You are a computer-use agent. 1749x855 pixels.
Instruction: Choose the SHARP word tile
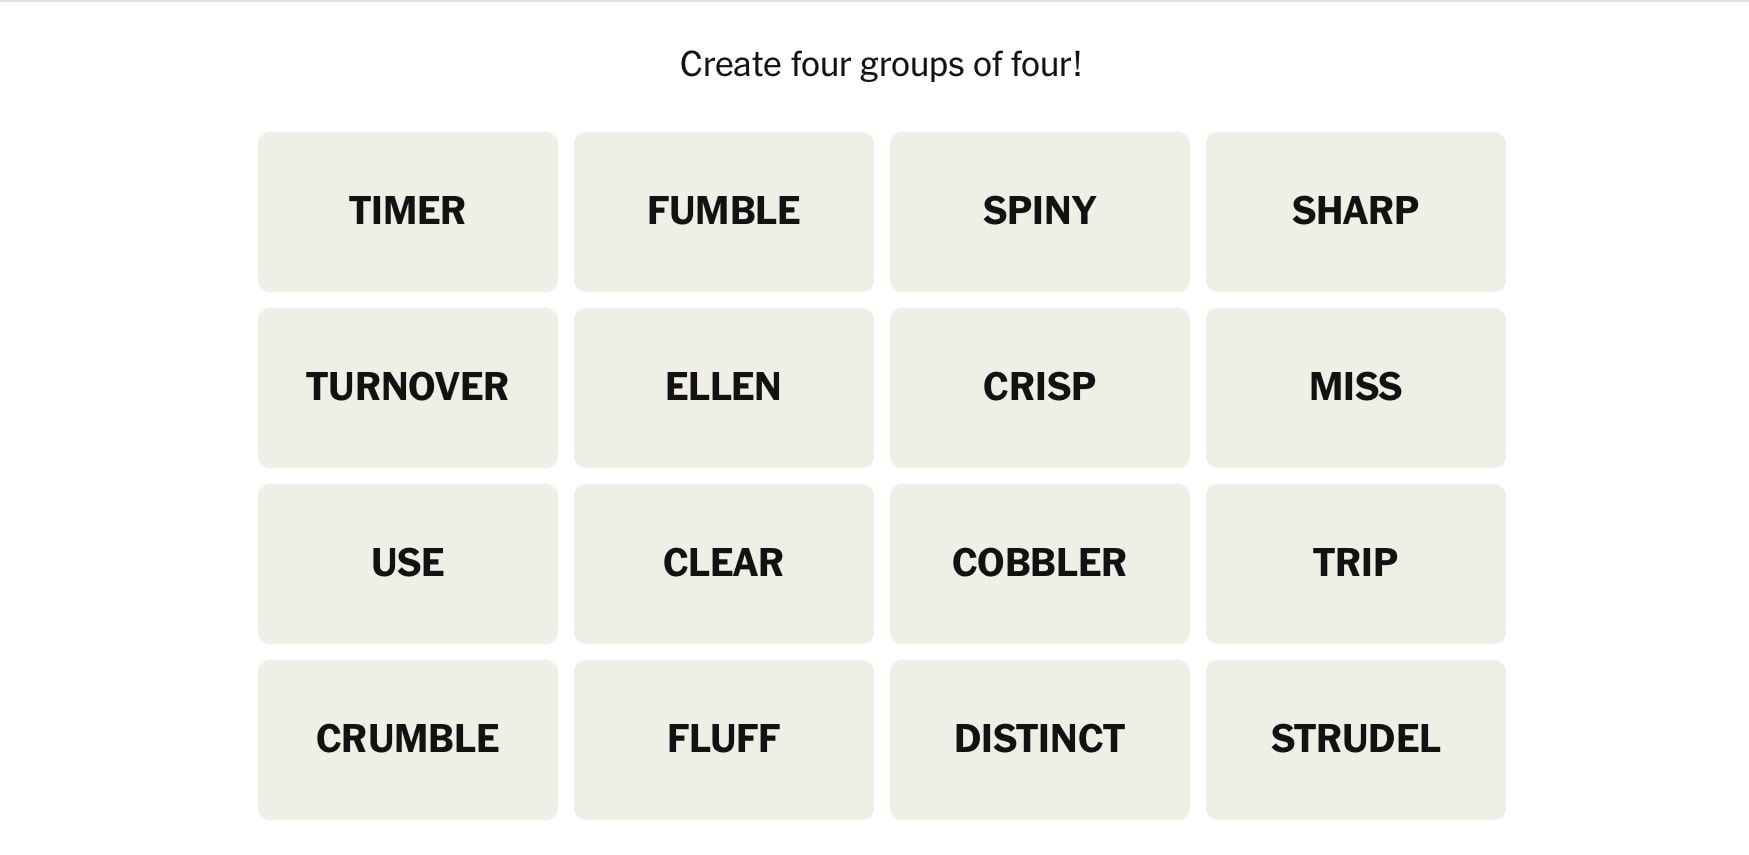coord(1355,212)
